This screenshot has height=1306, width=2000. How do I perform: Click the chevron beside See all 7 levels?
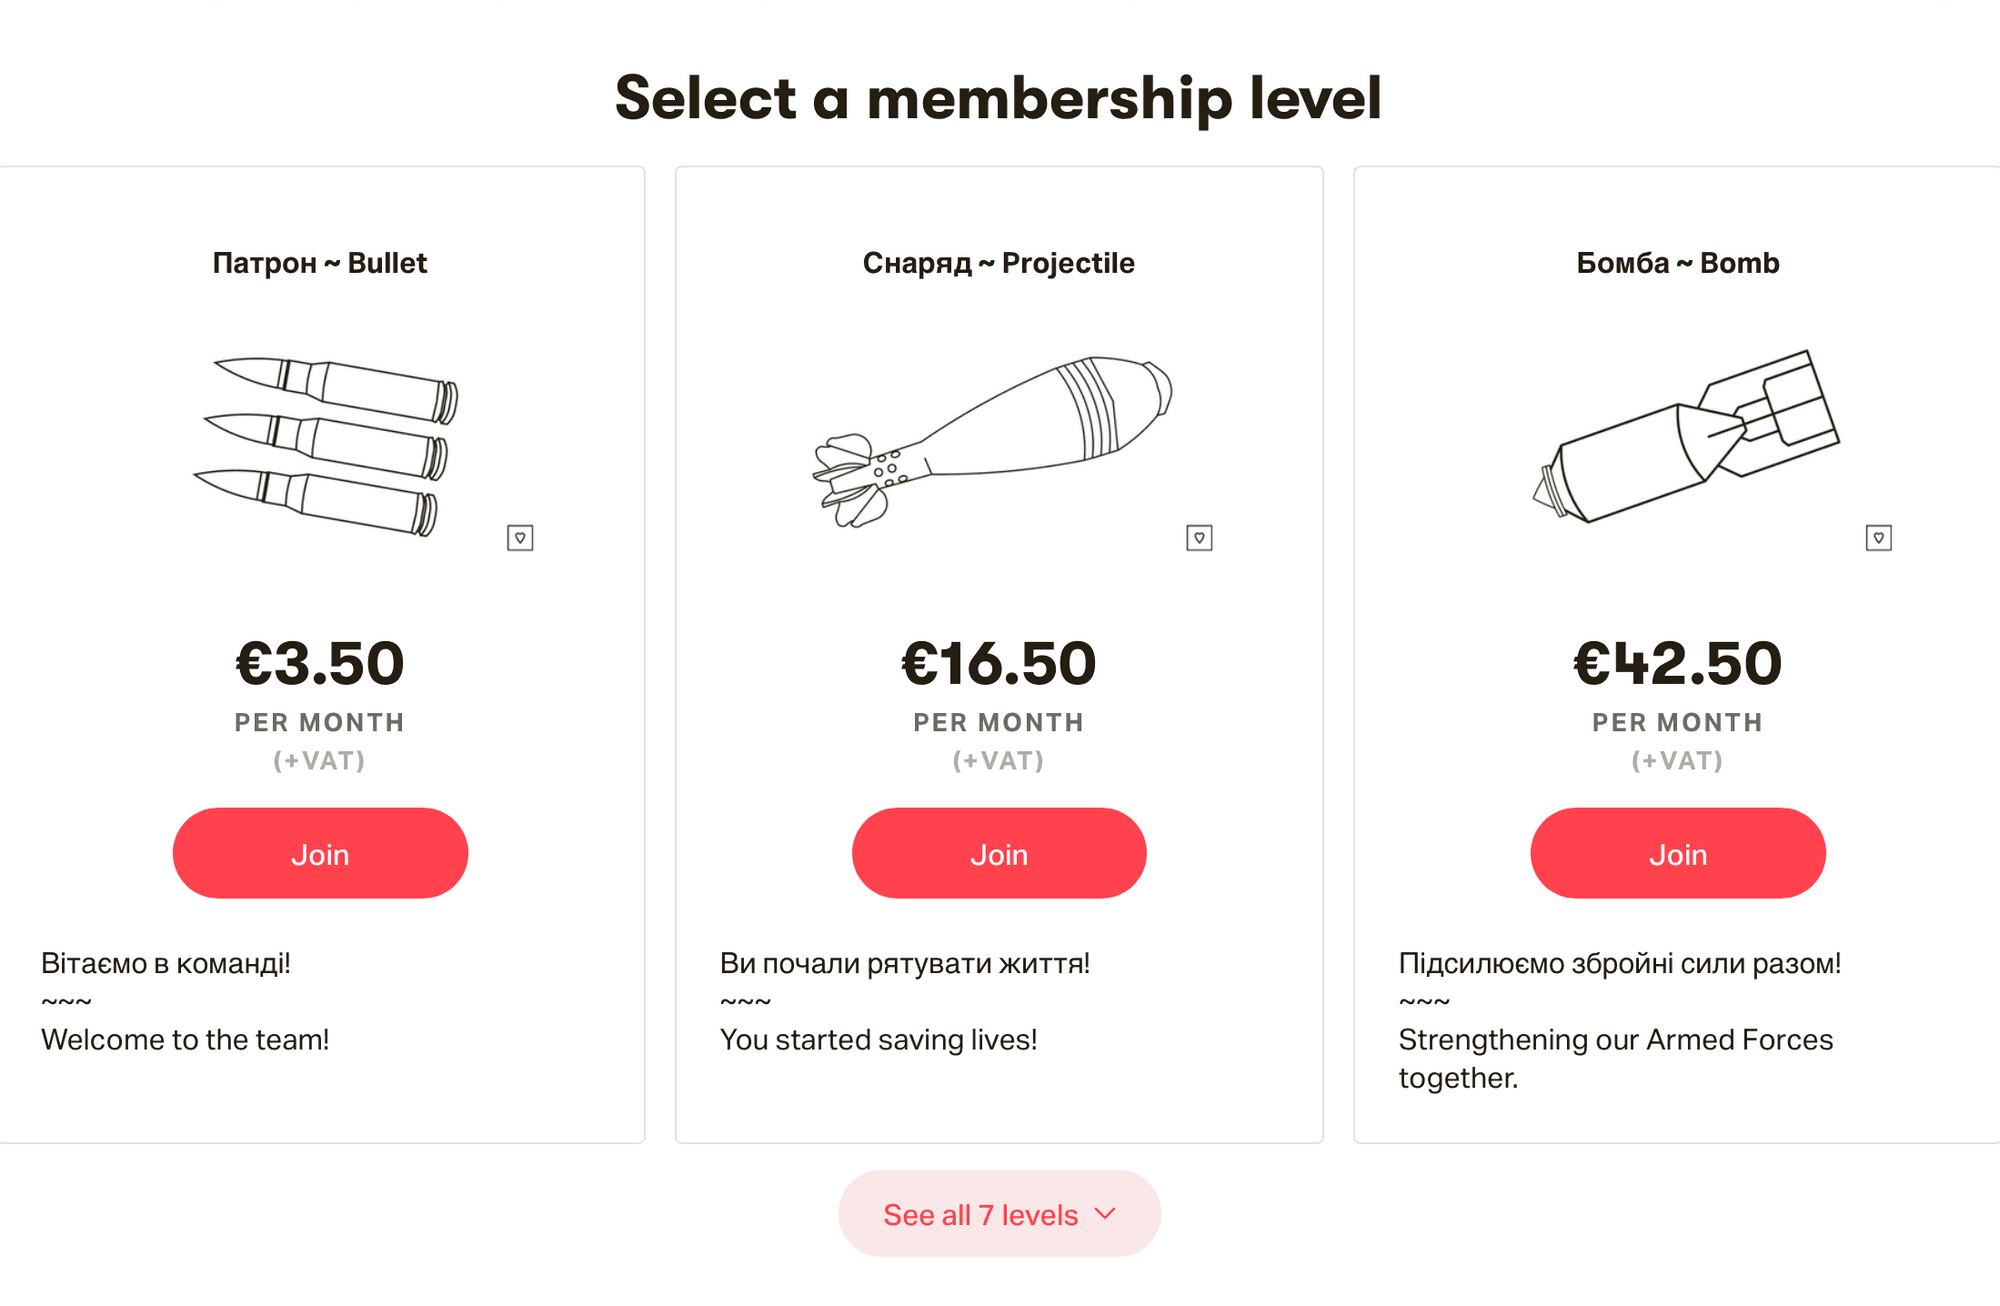pyautogui.click(x=1105, y=1214)
